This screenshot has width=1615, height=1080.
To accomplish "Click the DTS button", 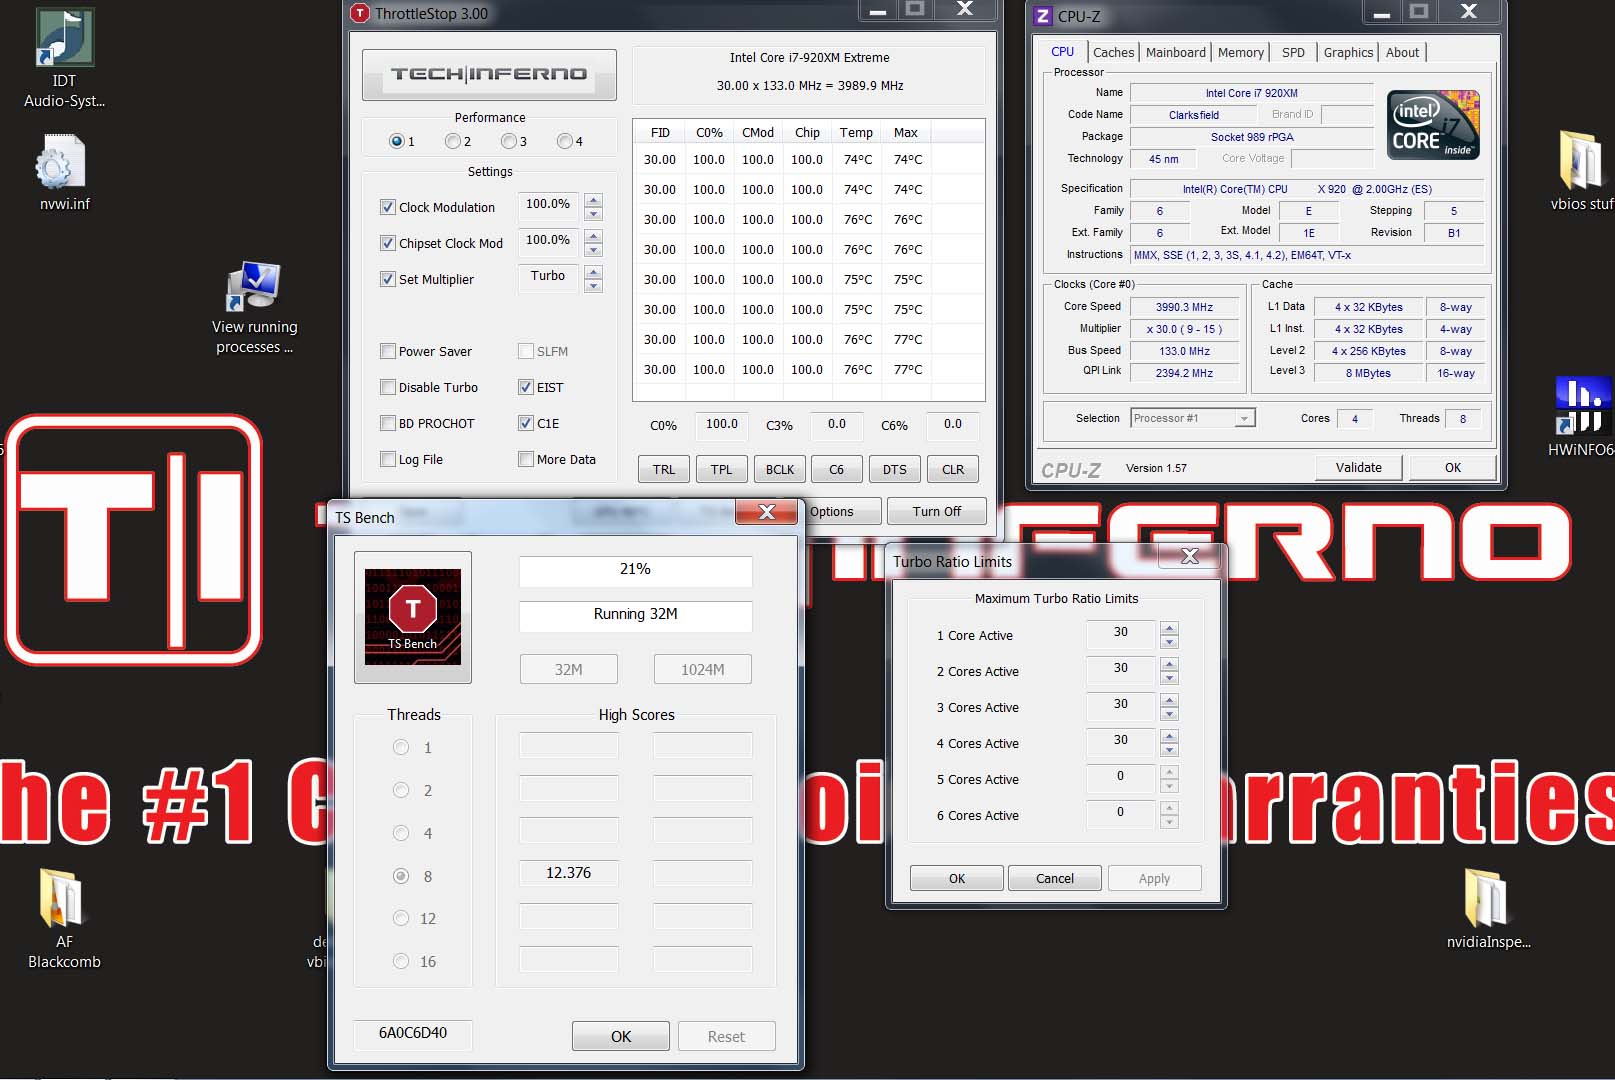I will tap(895, 469).
